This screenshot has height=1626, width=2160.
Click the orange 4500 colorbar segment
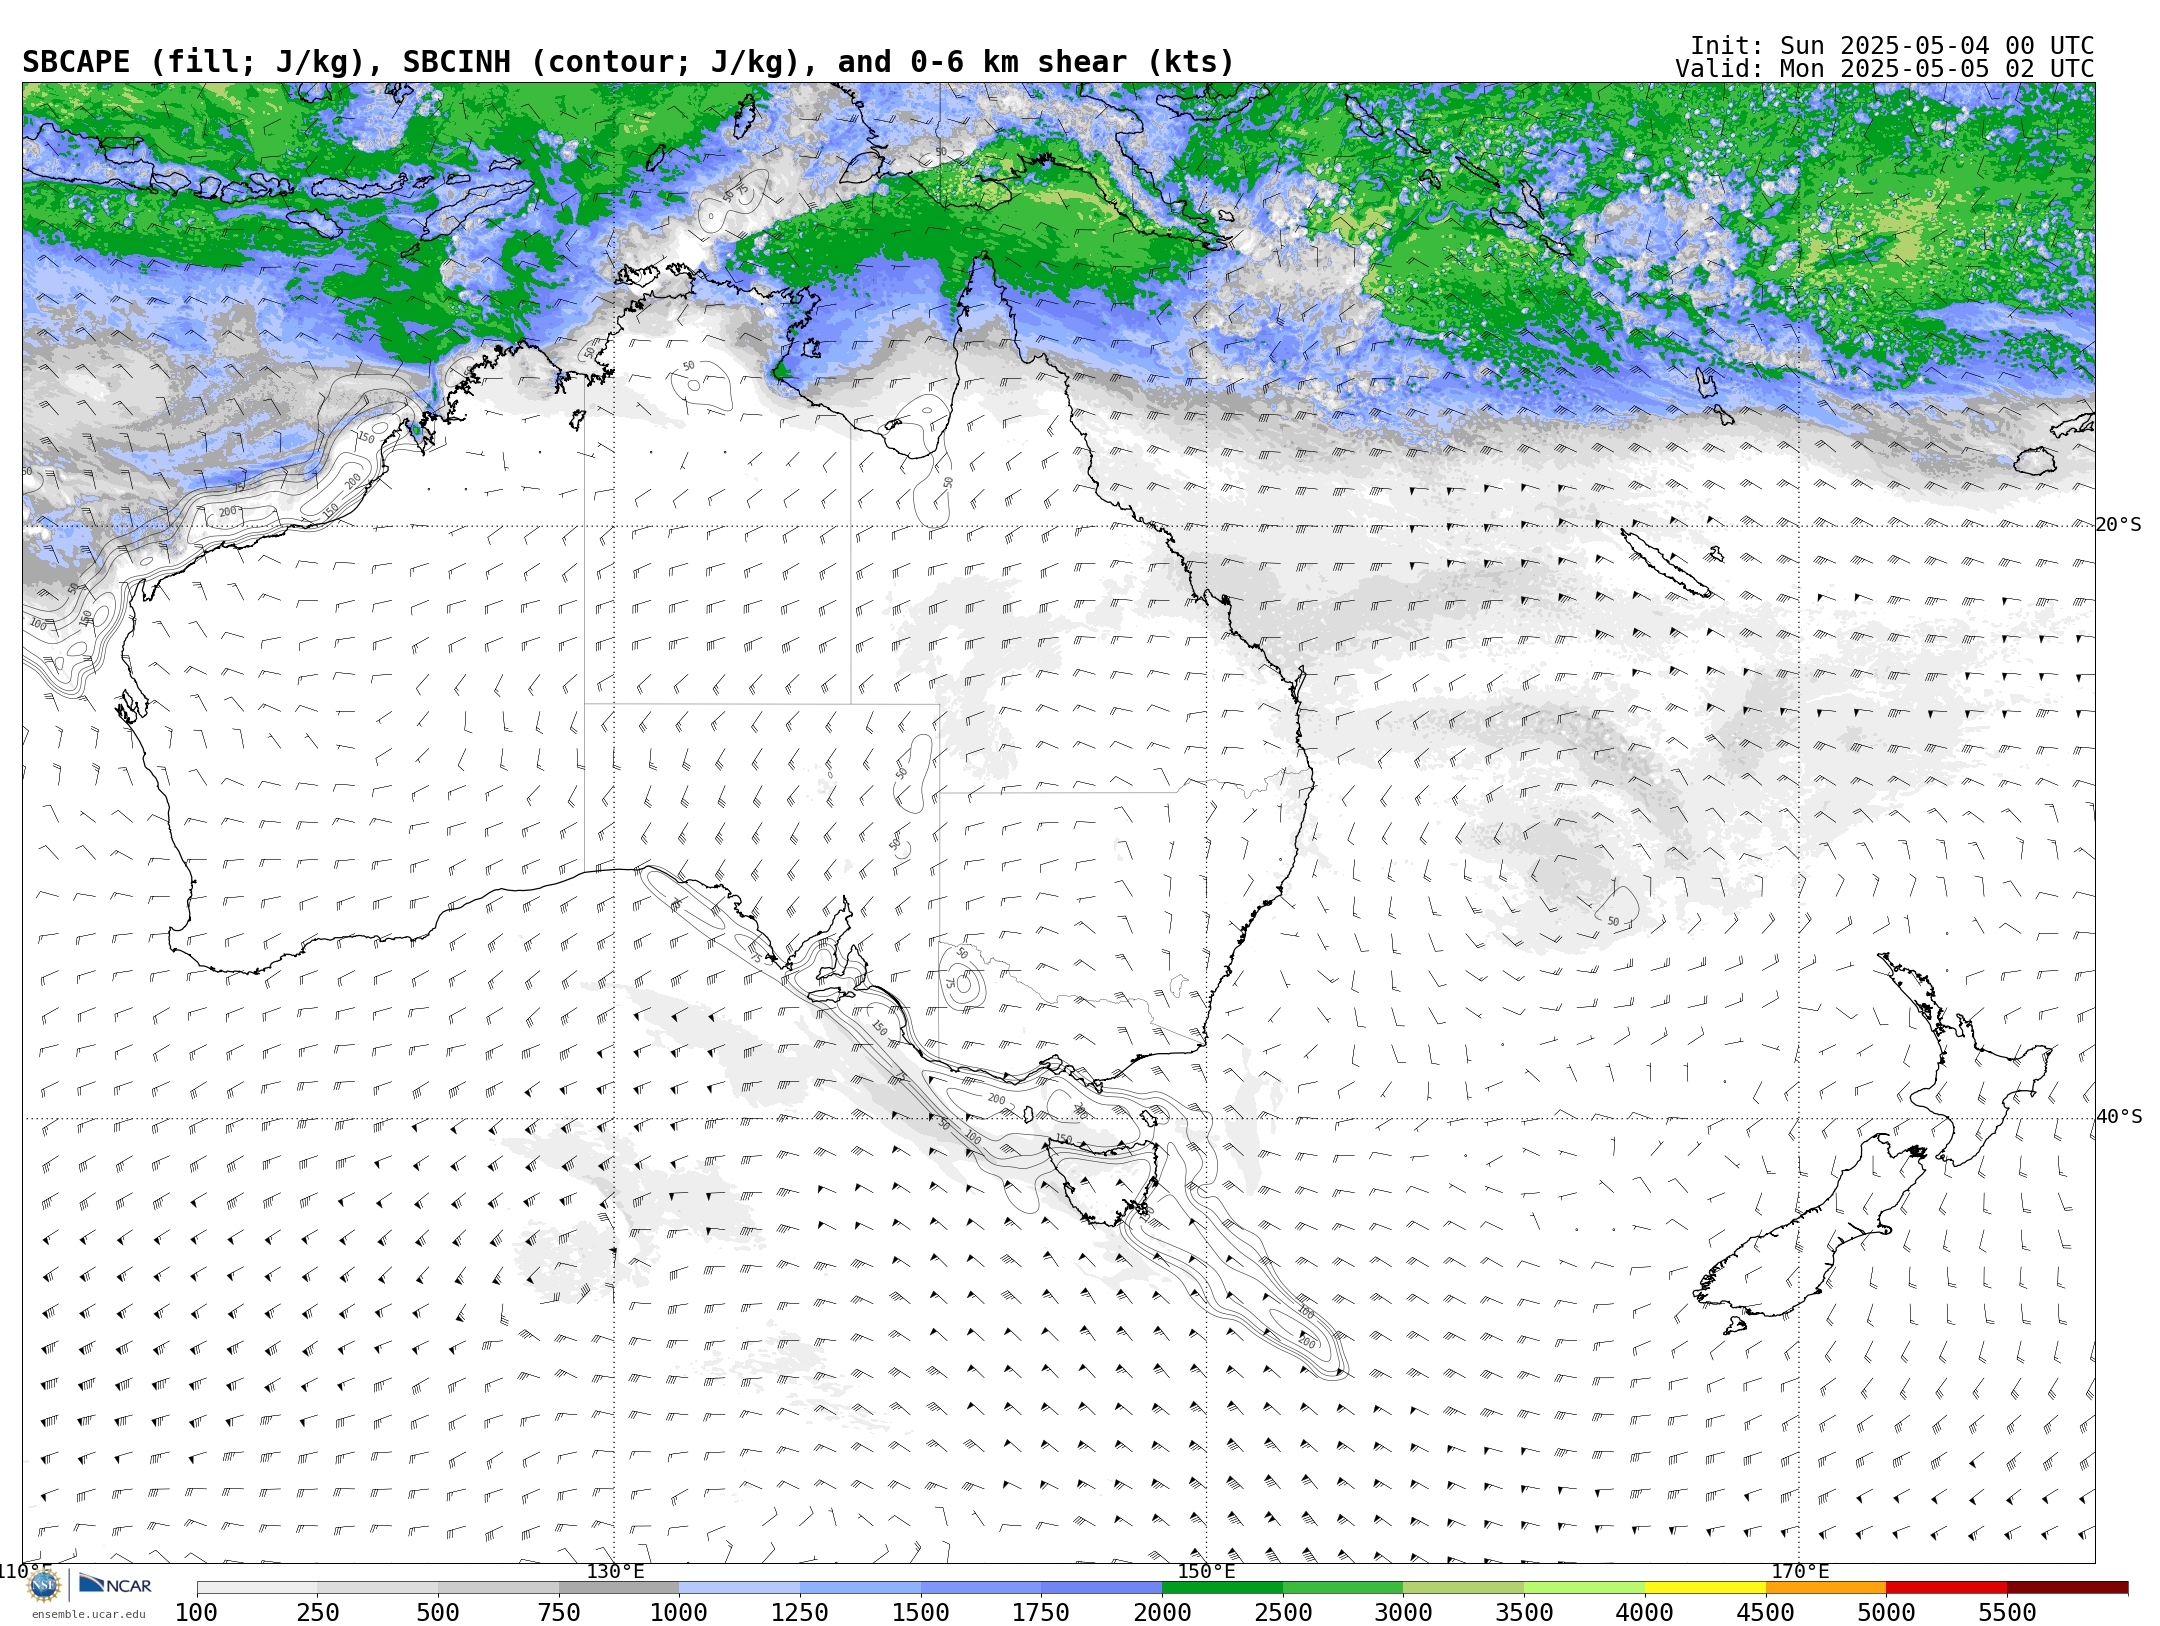(x=1826, y=1588)
